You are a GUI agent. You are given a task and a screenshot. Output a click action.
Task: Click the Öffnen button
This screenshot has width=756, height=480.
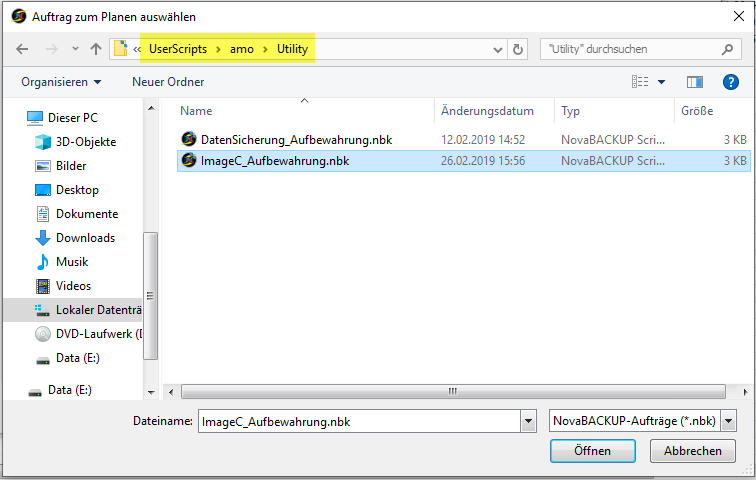point(593,451)
